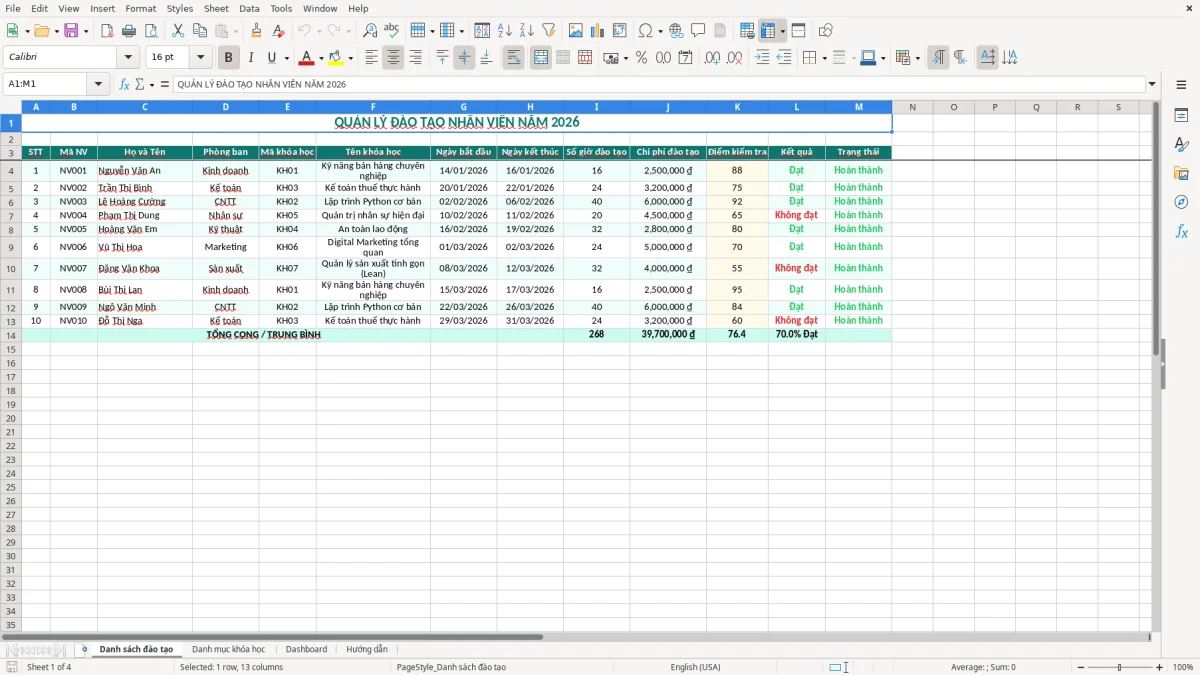Switch to the Dashboard sheet tab

(306, 649)
